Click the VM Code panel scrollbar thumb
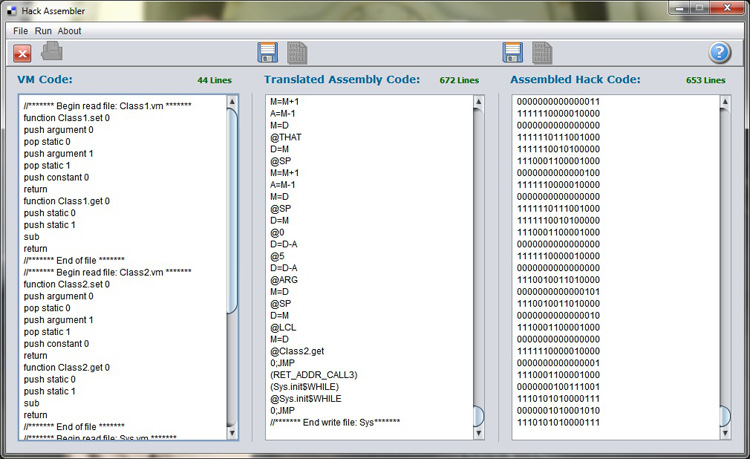The height and width of the screenshot is (459, 750). [x=233, y=210]
